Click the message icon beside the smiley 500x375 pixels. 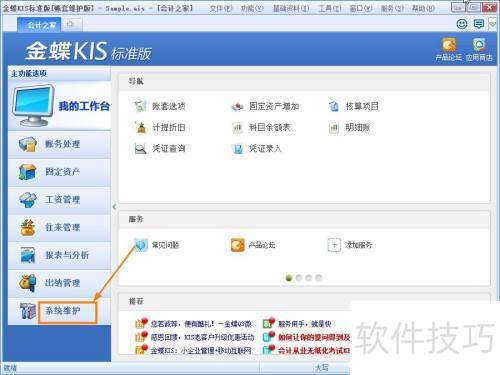pyautogui.click(x=479, y=24)
